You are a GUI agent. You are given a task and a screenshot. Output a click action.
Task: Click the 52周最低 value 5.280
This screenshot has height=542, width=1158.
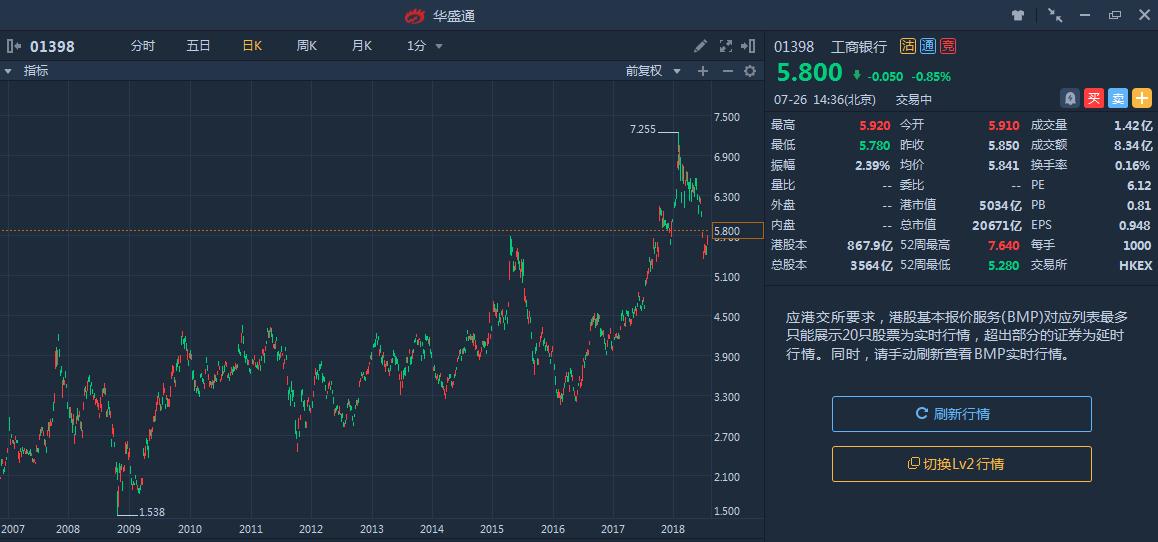(x=1004, y=265)
